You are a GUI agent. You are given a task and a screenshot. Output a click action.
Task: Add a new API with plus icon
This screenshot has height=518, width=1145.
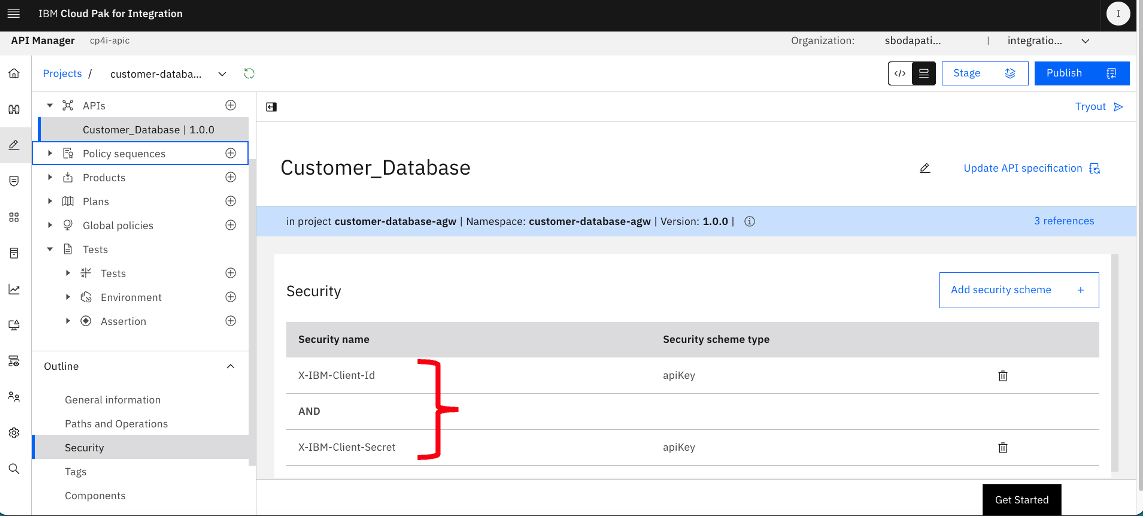(231, 105)
